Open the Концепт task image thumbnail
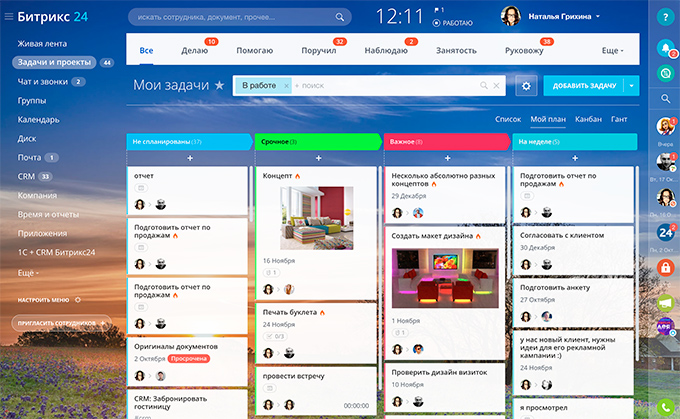 (316, 218)
